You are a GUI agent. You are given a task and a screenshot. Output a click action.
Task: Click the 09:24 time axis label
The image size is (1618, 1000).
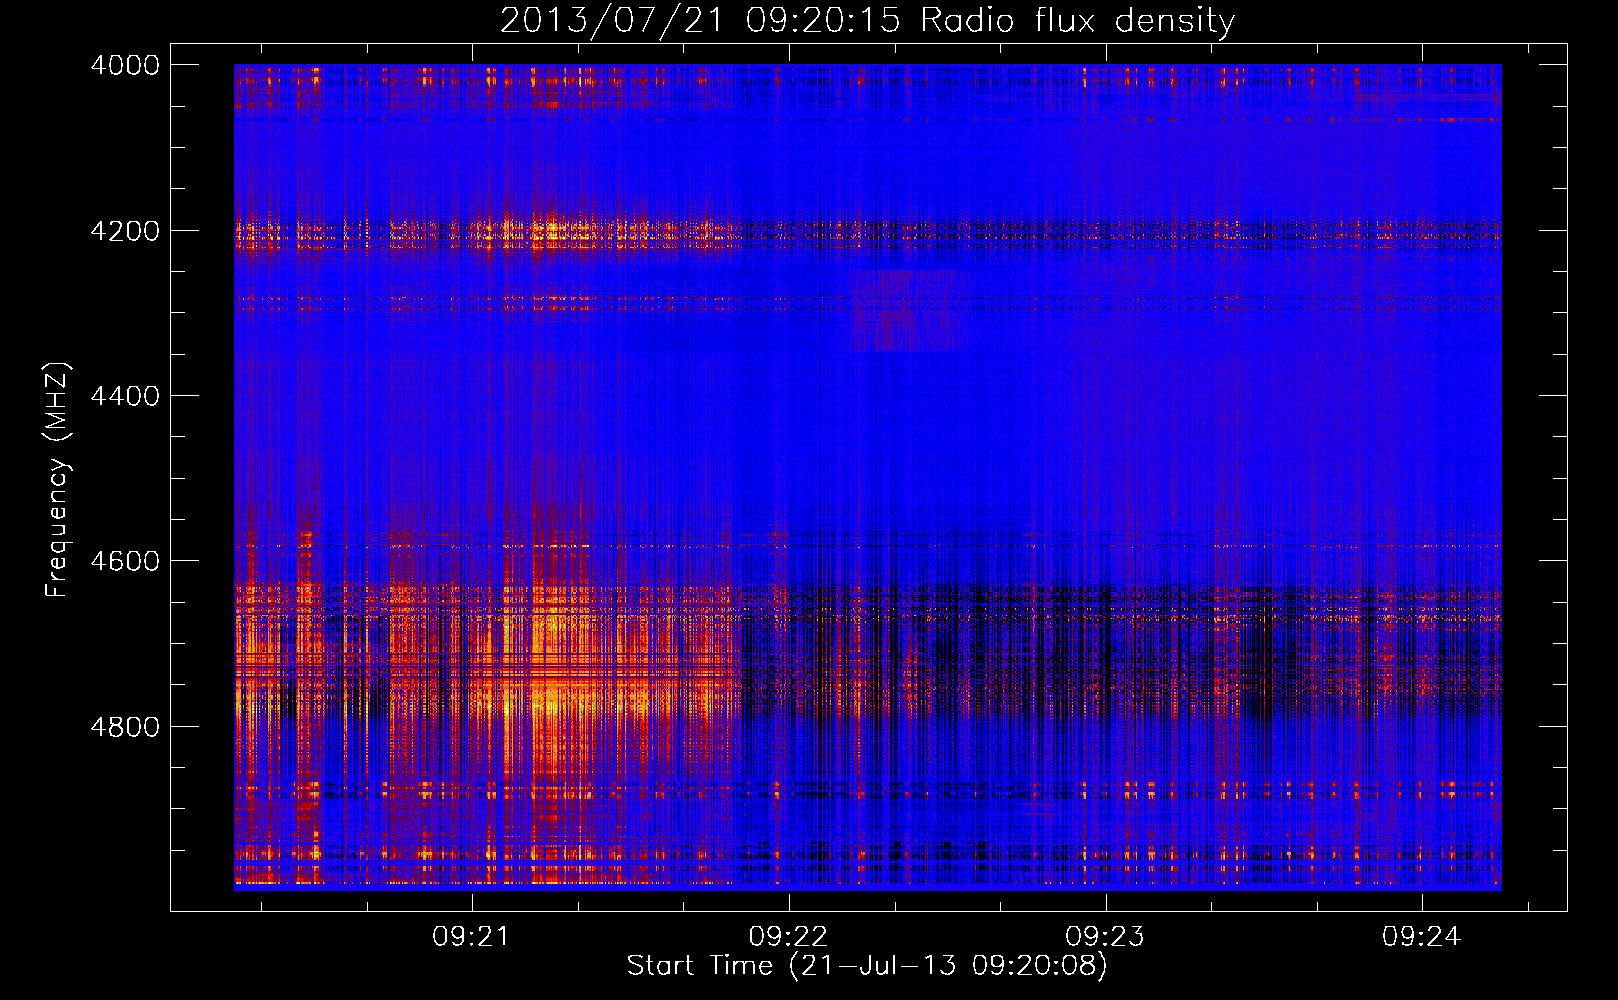point(1421,937)
